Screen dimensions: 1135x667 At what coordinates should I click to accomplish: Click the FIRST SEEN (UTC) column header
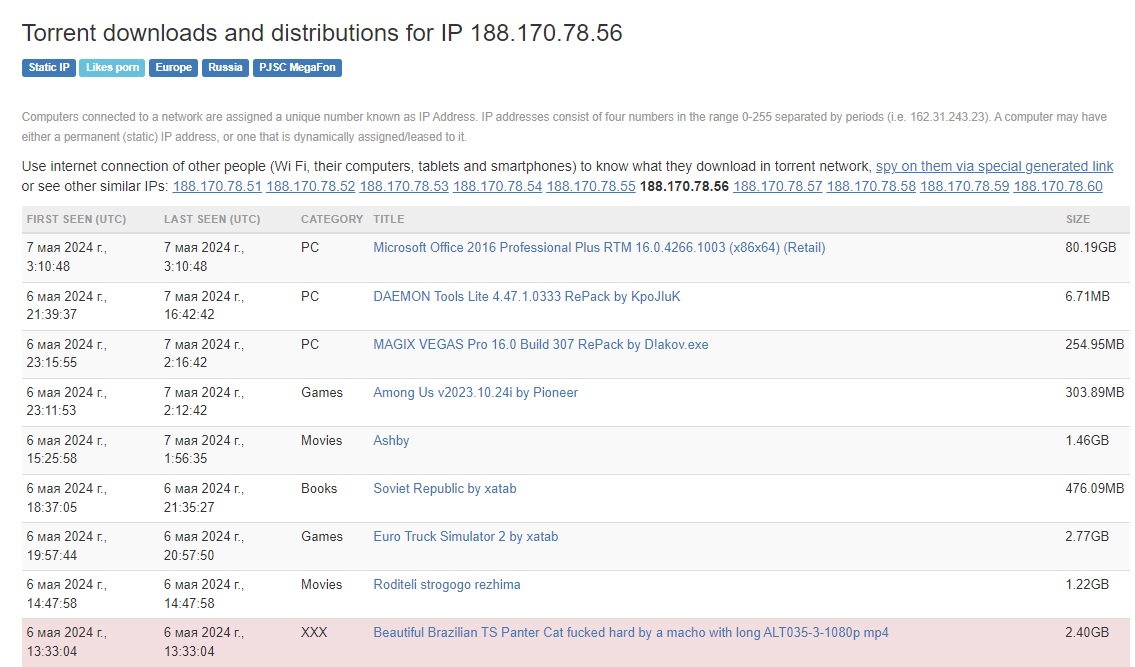(x=76, y=219)
